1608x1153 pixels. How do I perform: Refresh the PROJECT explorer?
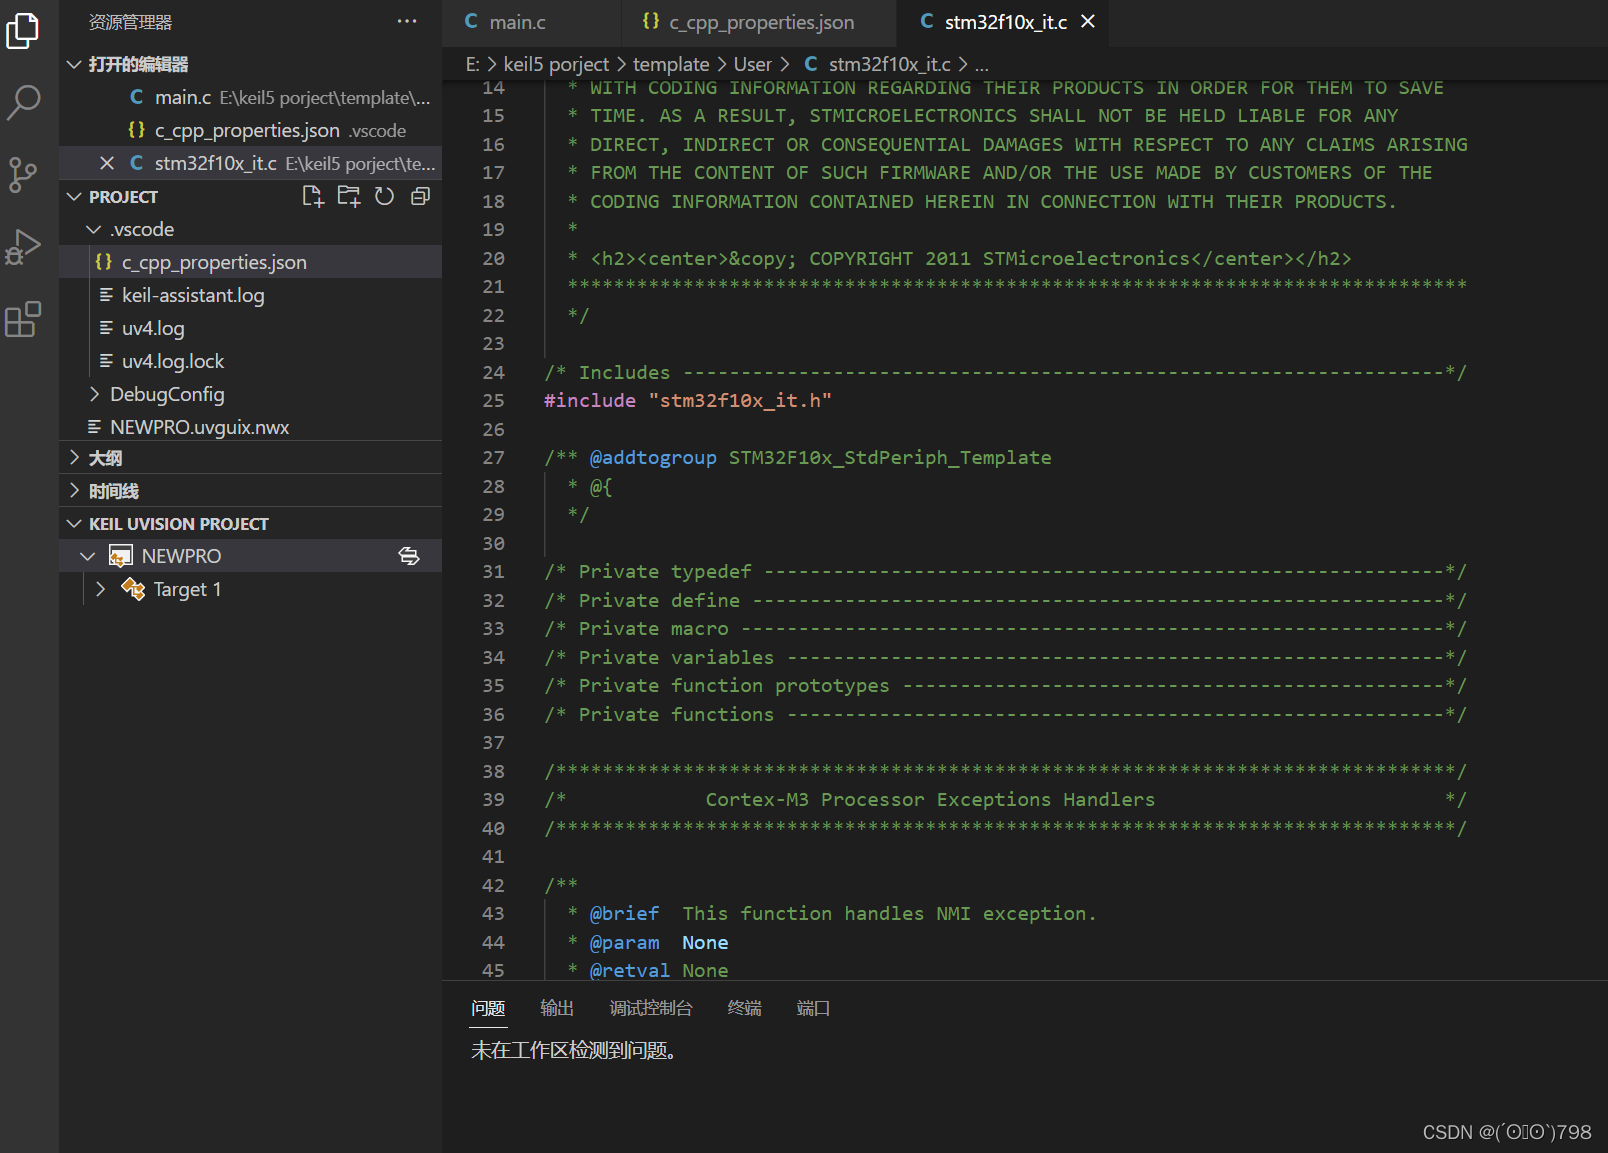[385, 196]
